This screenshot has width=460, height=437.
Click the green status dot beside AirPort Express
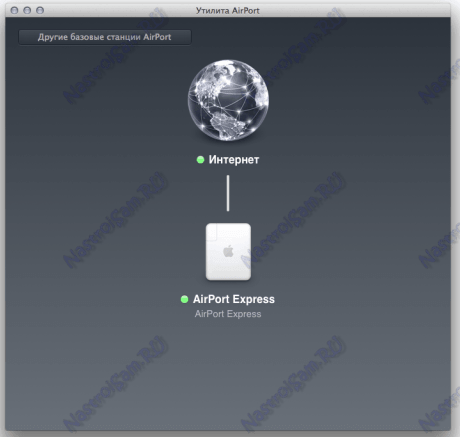click(184, 299)
